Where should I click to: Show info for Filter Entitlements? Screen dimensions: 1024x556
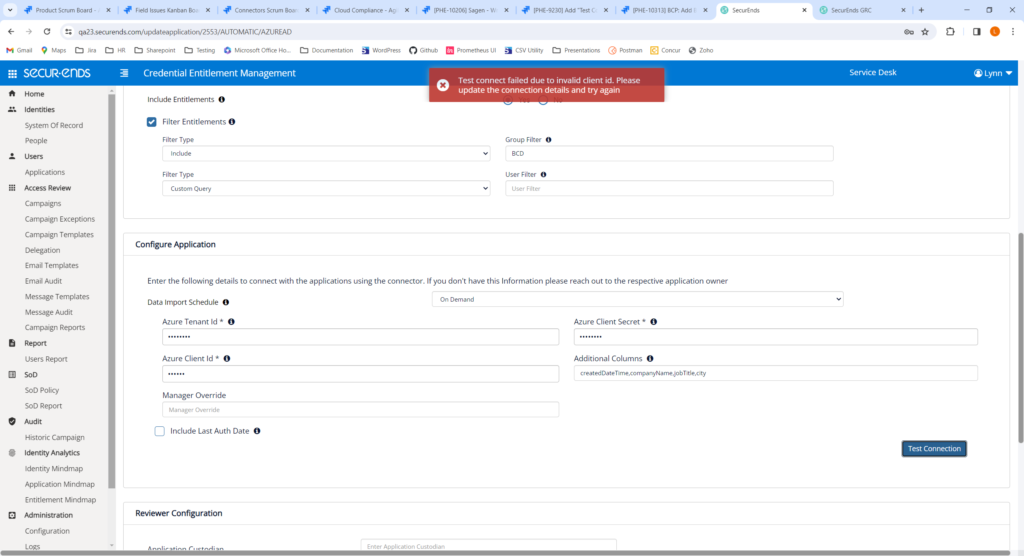click(x=232, y=122)
